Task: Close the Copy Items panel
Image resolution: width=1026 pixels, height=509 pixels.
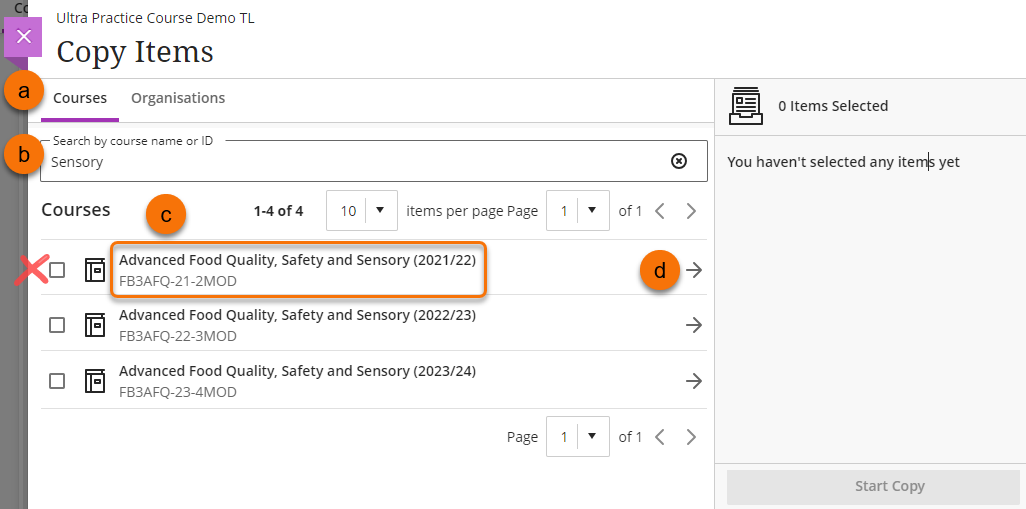Action: [24, 36]
